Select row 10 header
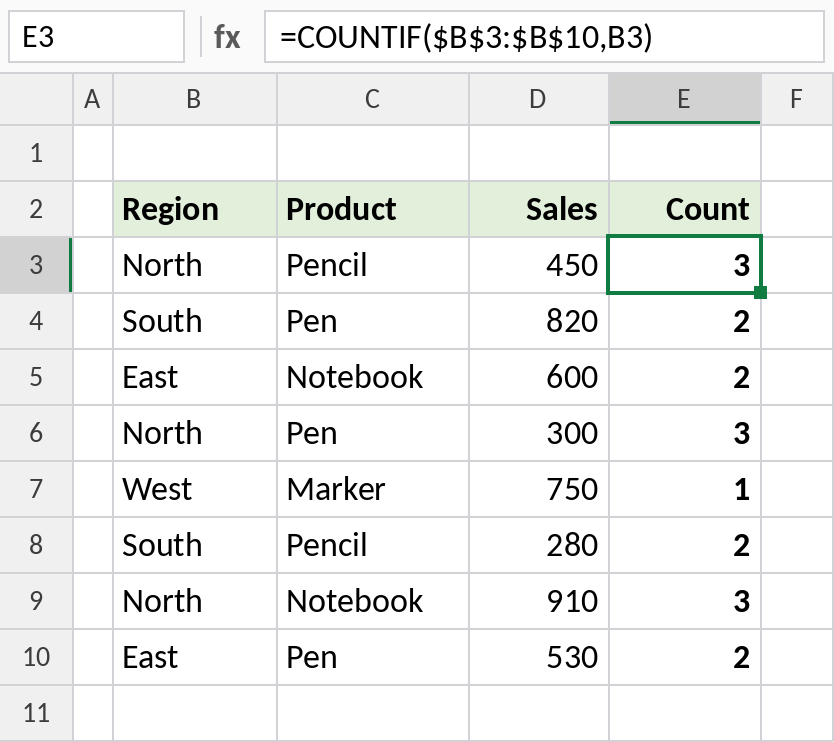Screen dimensions: 834x742 36,657
